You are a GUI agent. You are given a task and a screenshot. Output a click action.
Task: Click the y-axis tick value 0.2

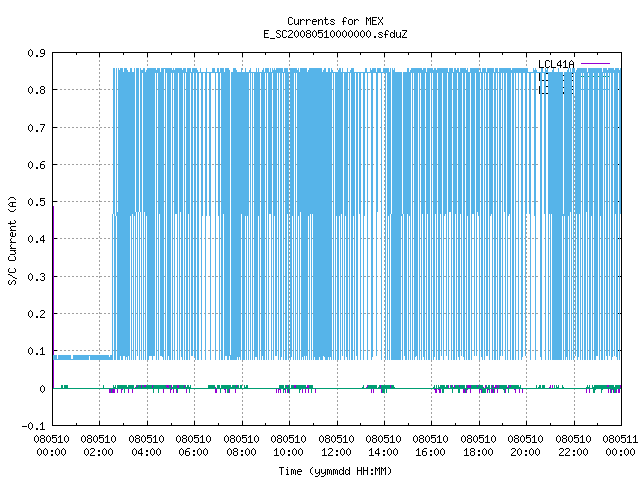pyautogui.click(x=36, y=314)
